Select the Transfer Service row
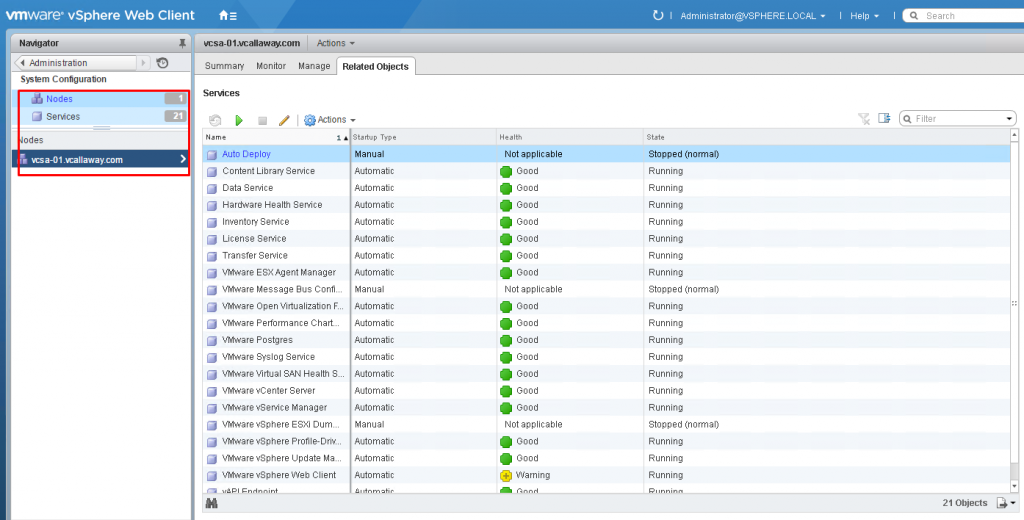The width and height of the screenshot is (1024, 520). point(606,256)
